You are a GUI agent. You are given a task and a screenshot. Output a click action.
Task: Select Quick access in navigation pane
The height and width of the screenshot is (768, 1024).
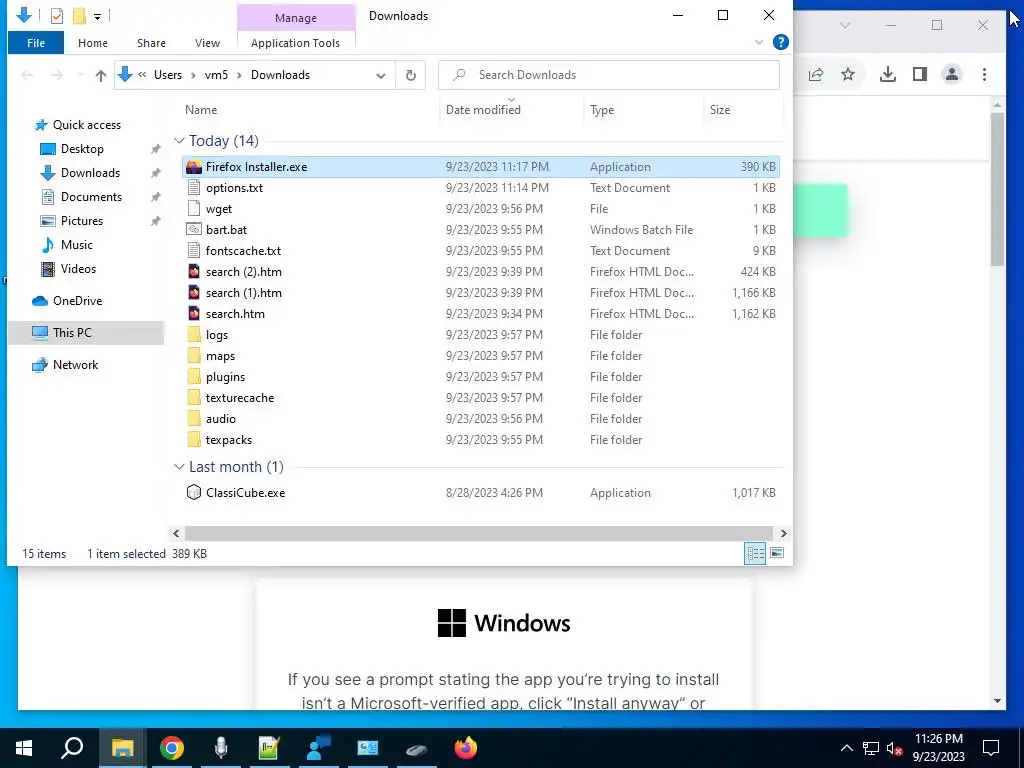coord(87,125)
